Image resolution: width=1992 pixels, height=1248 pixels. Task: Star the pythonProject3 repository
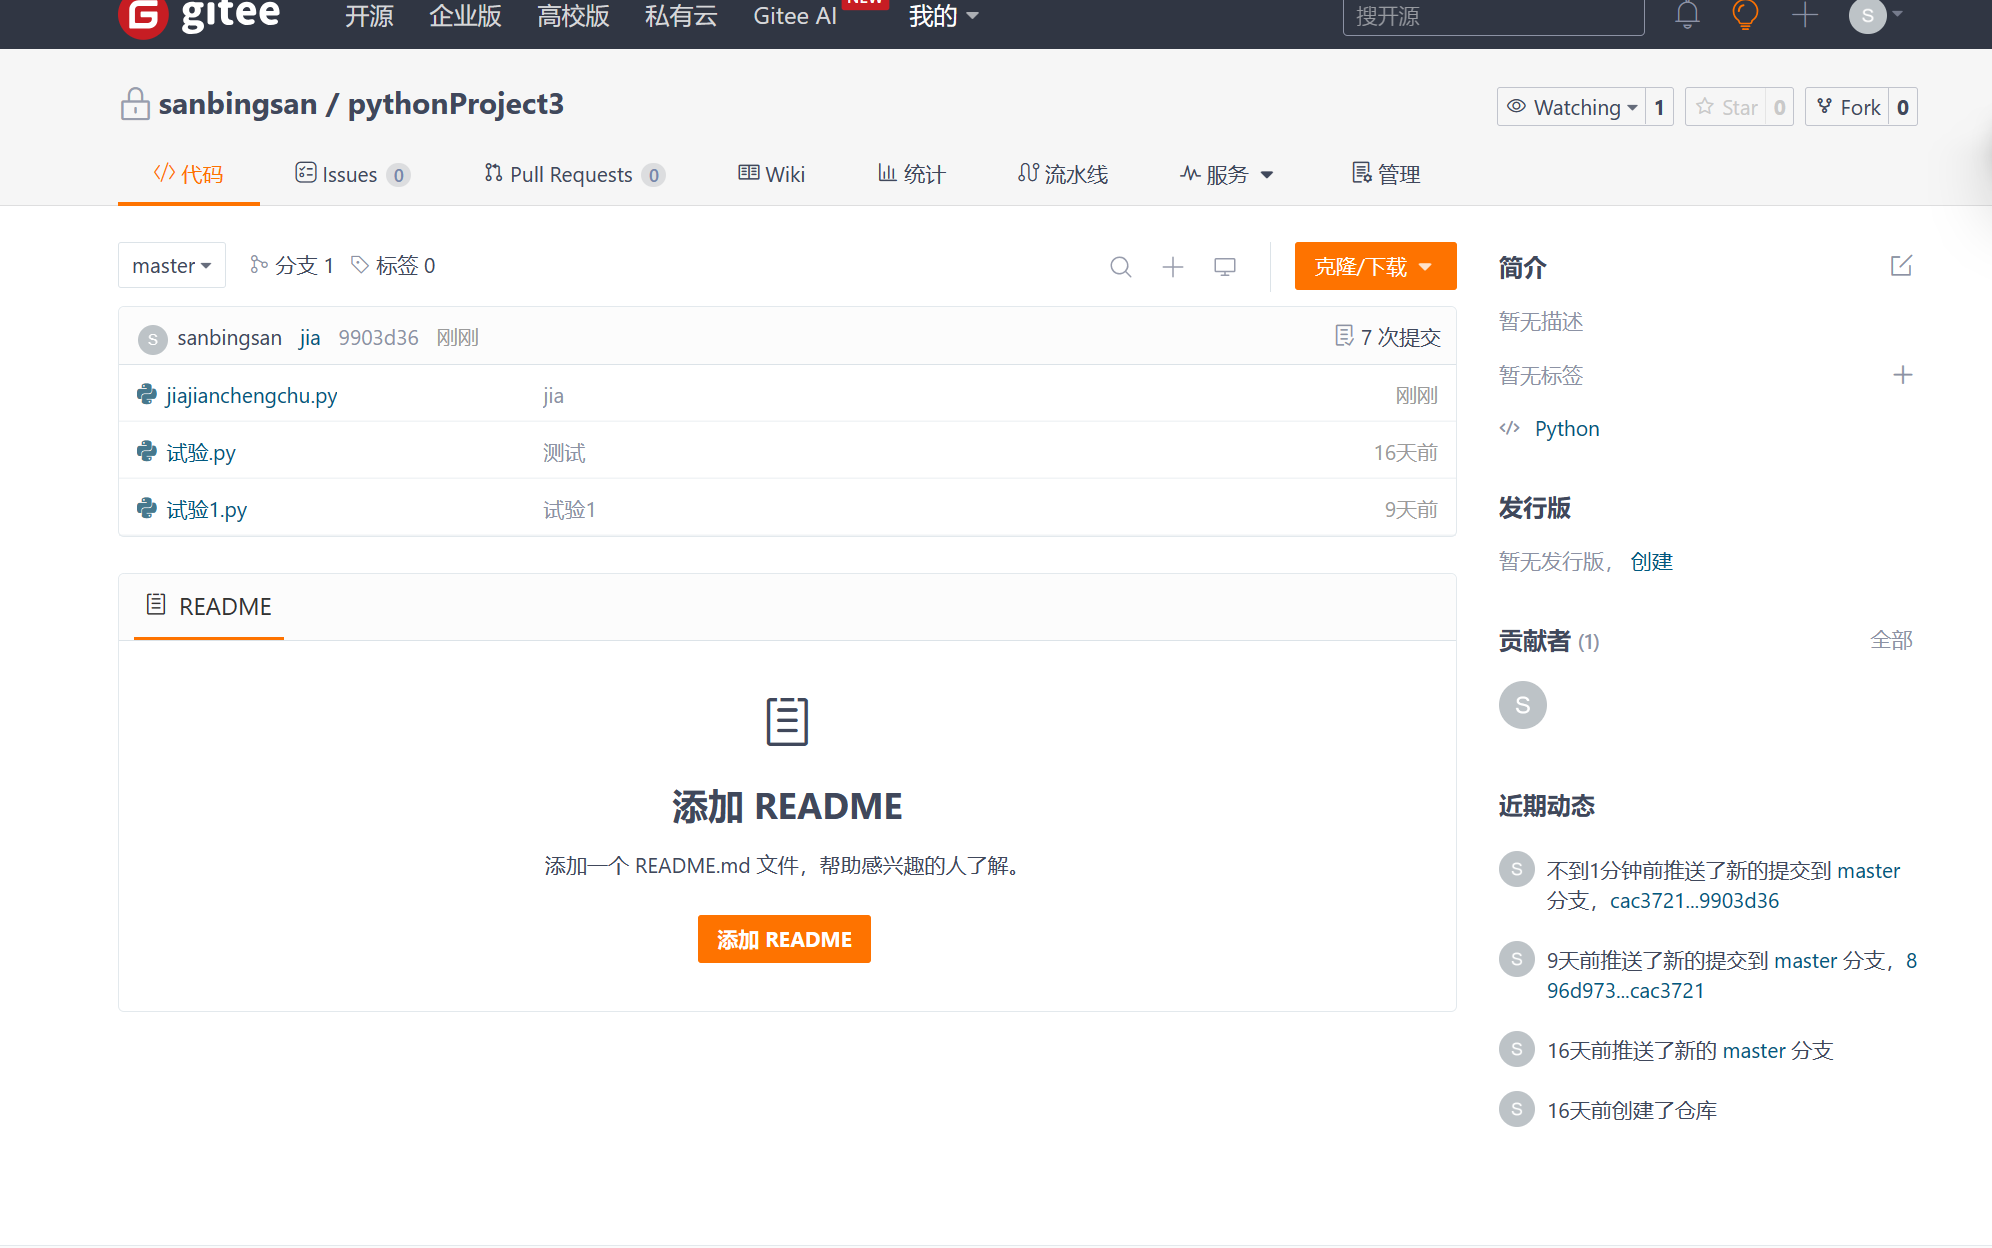click(x=1728, y=107)
